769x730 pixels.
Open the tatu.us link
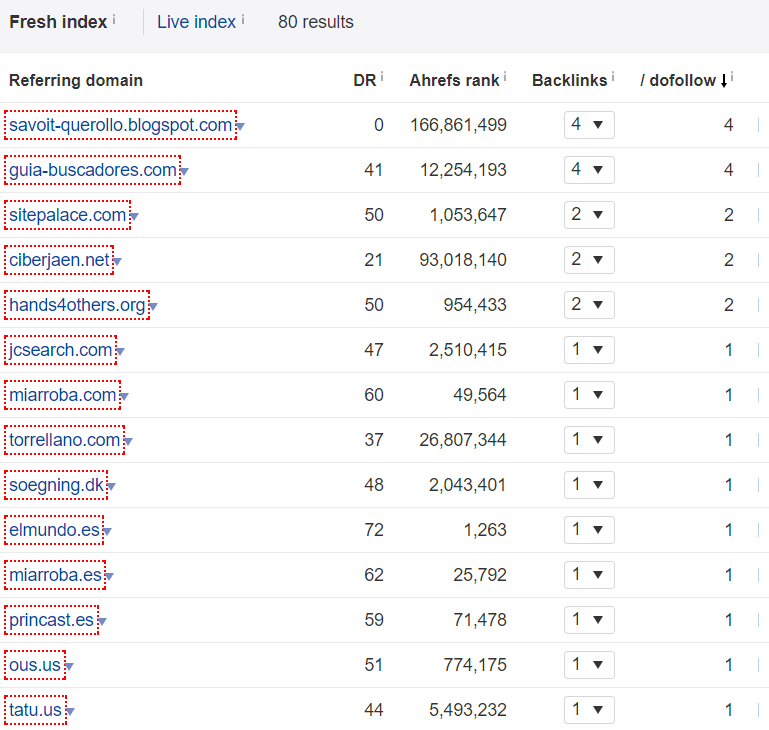(35, 710)
